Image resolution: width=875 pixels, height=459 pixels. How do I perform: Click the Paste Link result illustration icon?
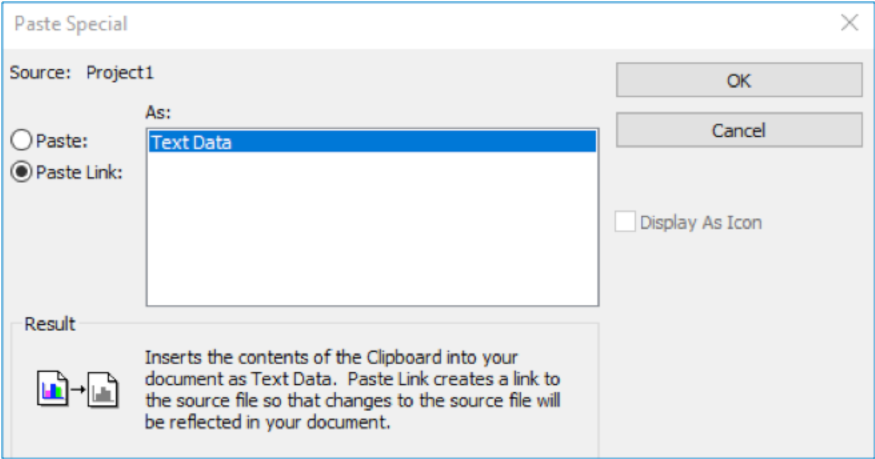(x=77, y=388)
